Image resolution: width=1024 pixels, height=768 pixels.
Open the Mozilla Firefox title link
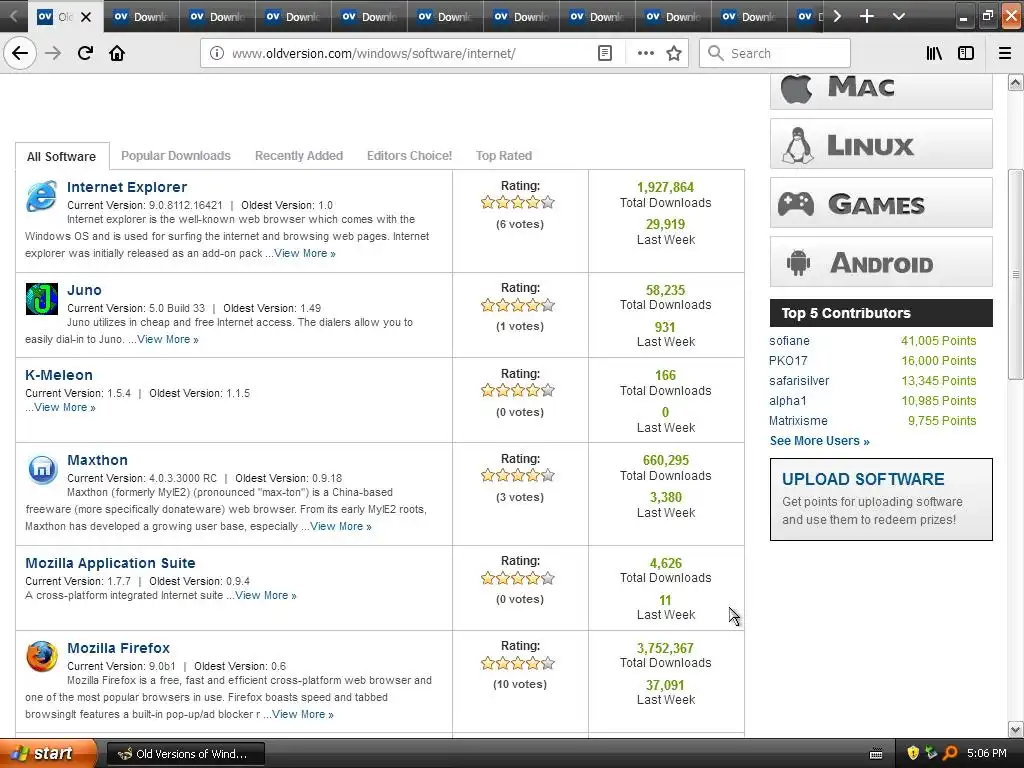coord(118,648)
